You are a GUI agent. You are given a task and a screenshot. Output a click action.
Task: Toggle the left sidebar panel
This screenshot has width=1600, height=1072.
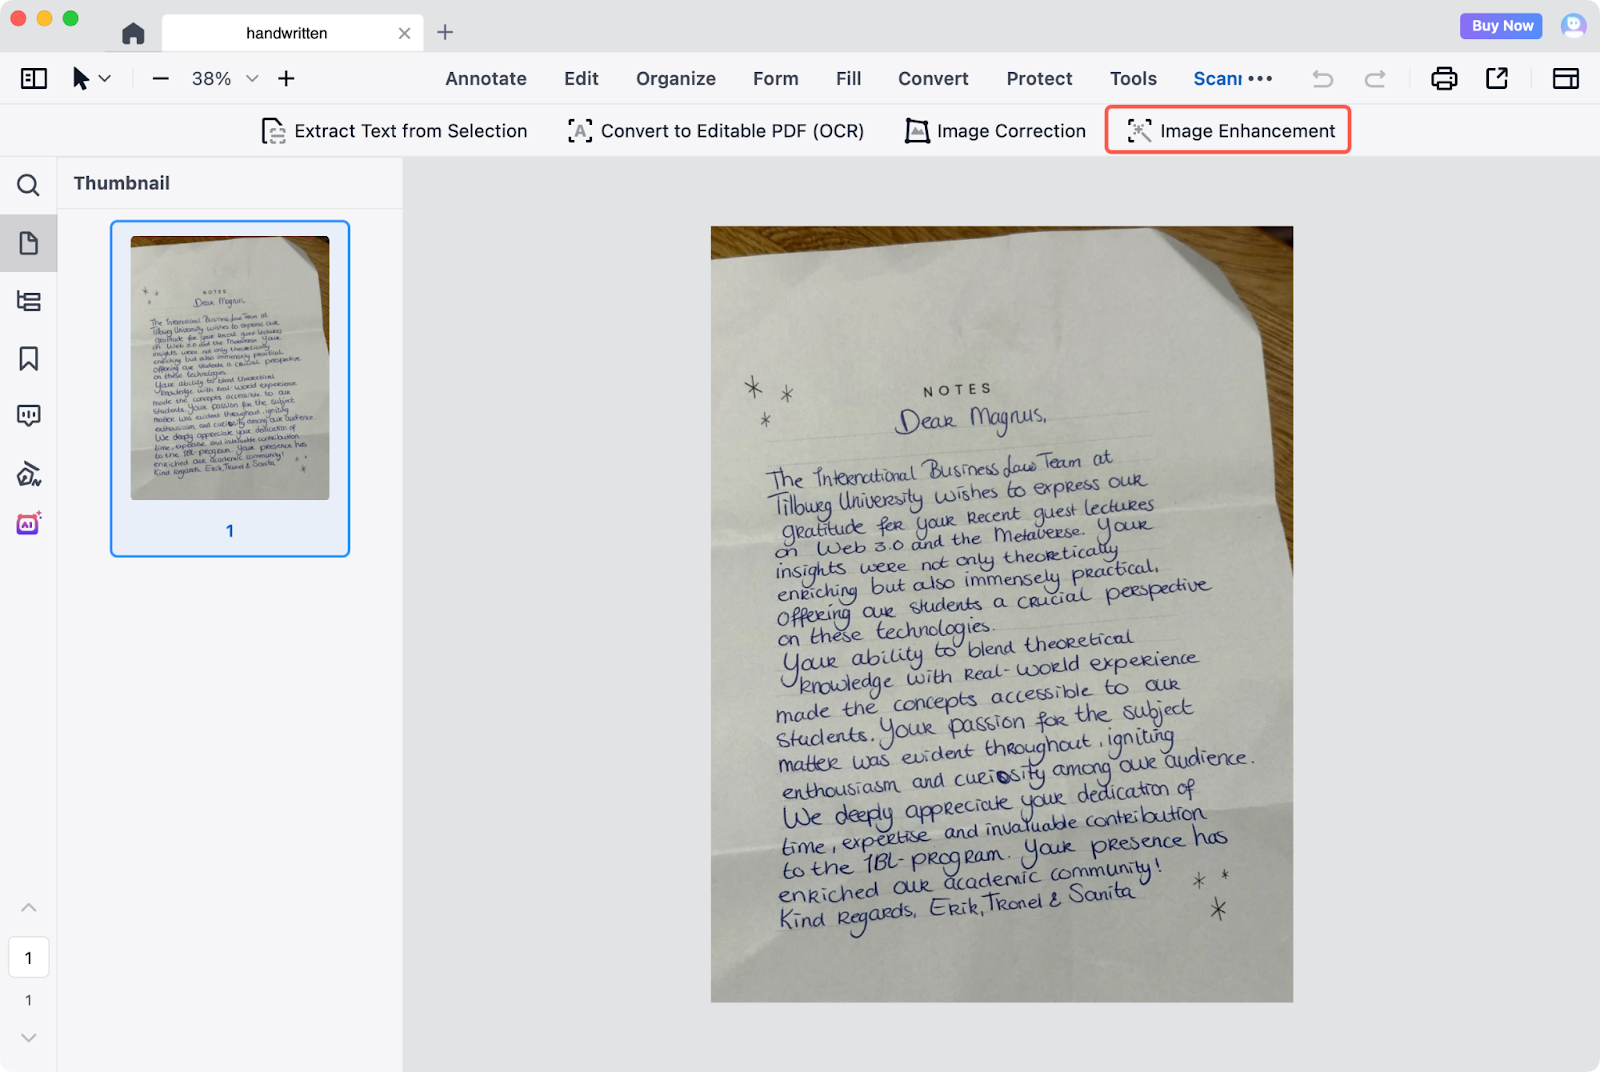[34, 79]
